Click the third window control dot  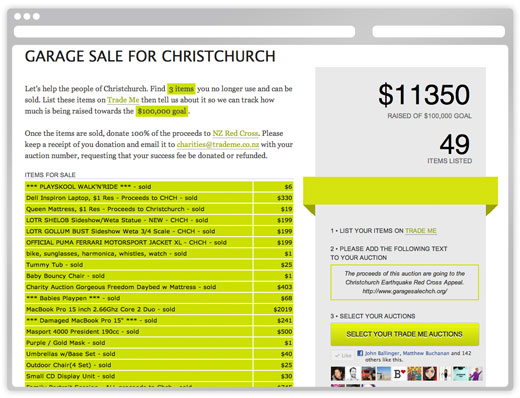pyautogui.click(x=36, y=16)
